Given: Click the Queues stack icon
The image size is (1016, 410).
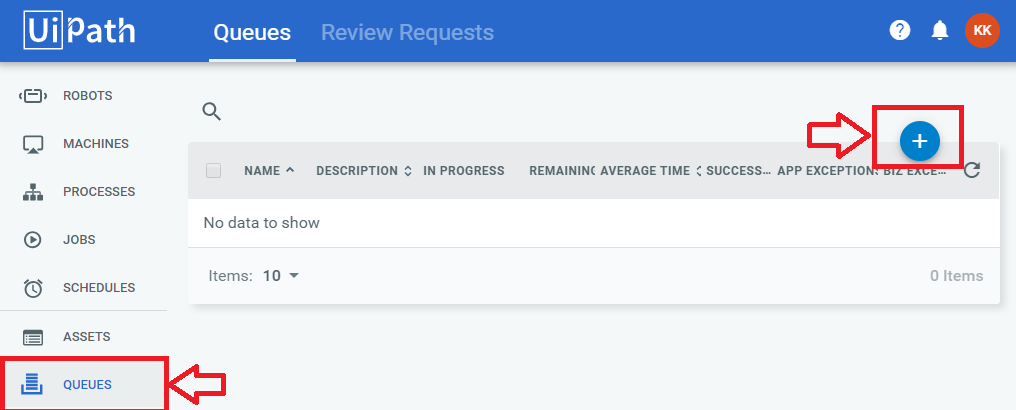Looking at the screenshot, I should [32, 384].
